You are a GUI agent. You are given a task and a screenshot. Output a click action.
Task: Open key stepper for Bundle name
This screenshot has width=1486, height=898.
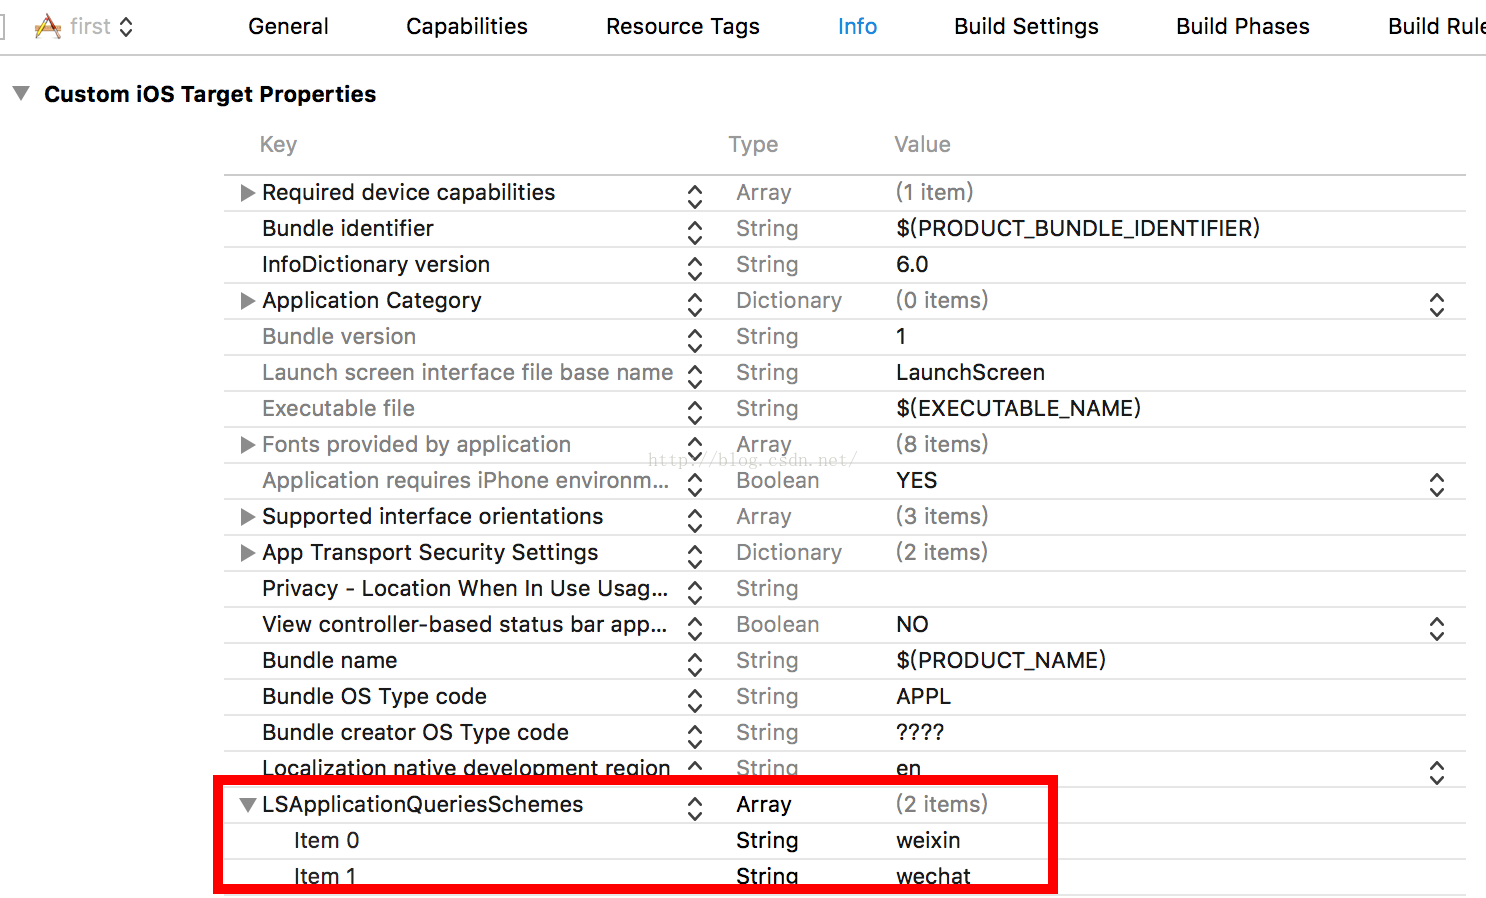[x=695, y=664]
